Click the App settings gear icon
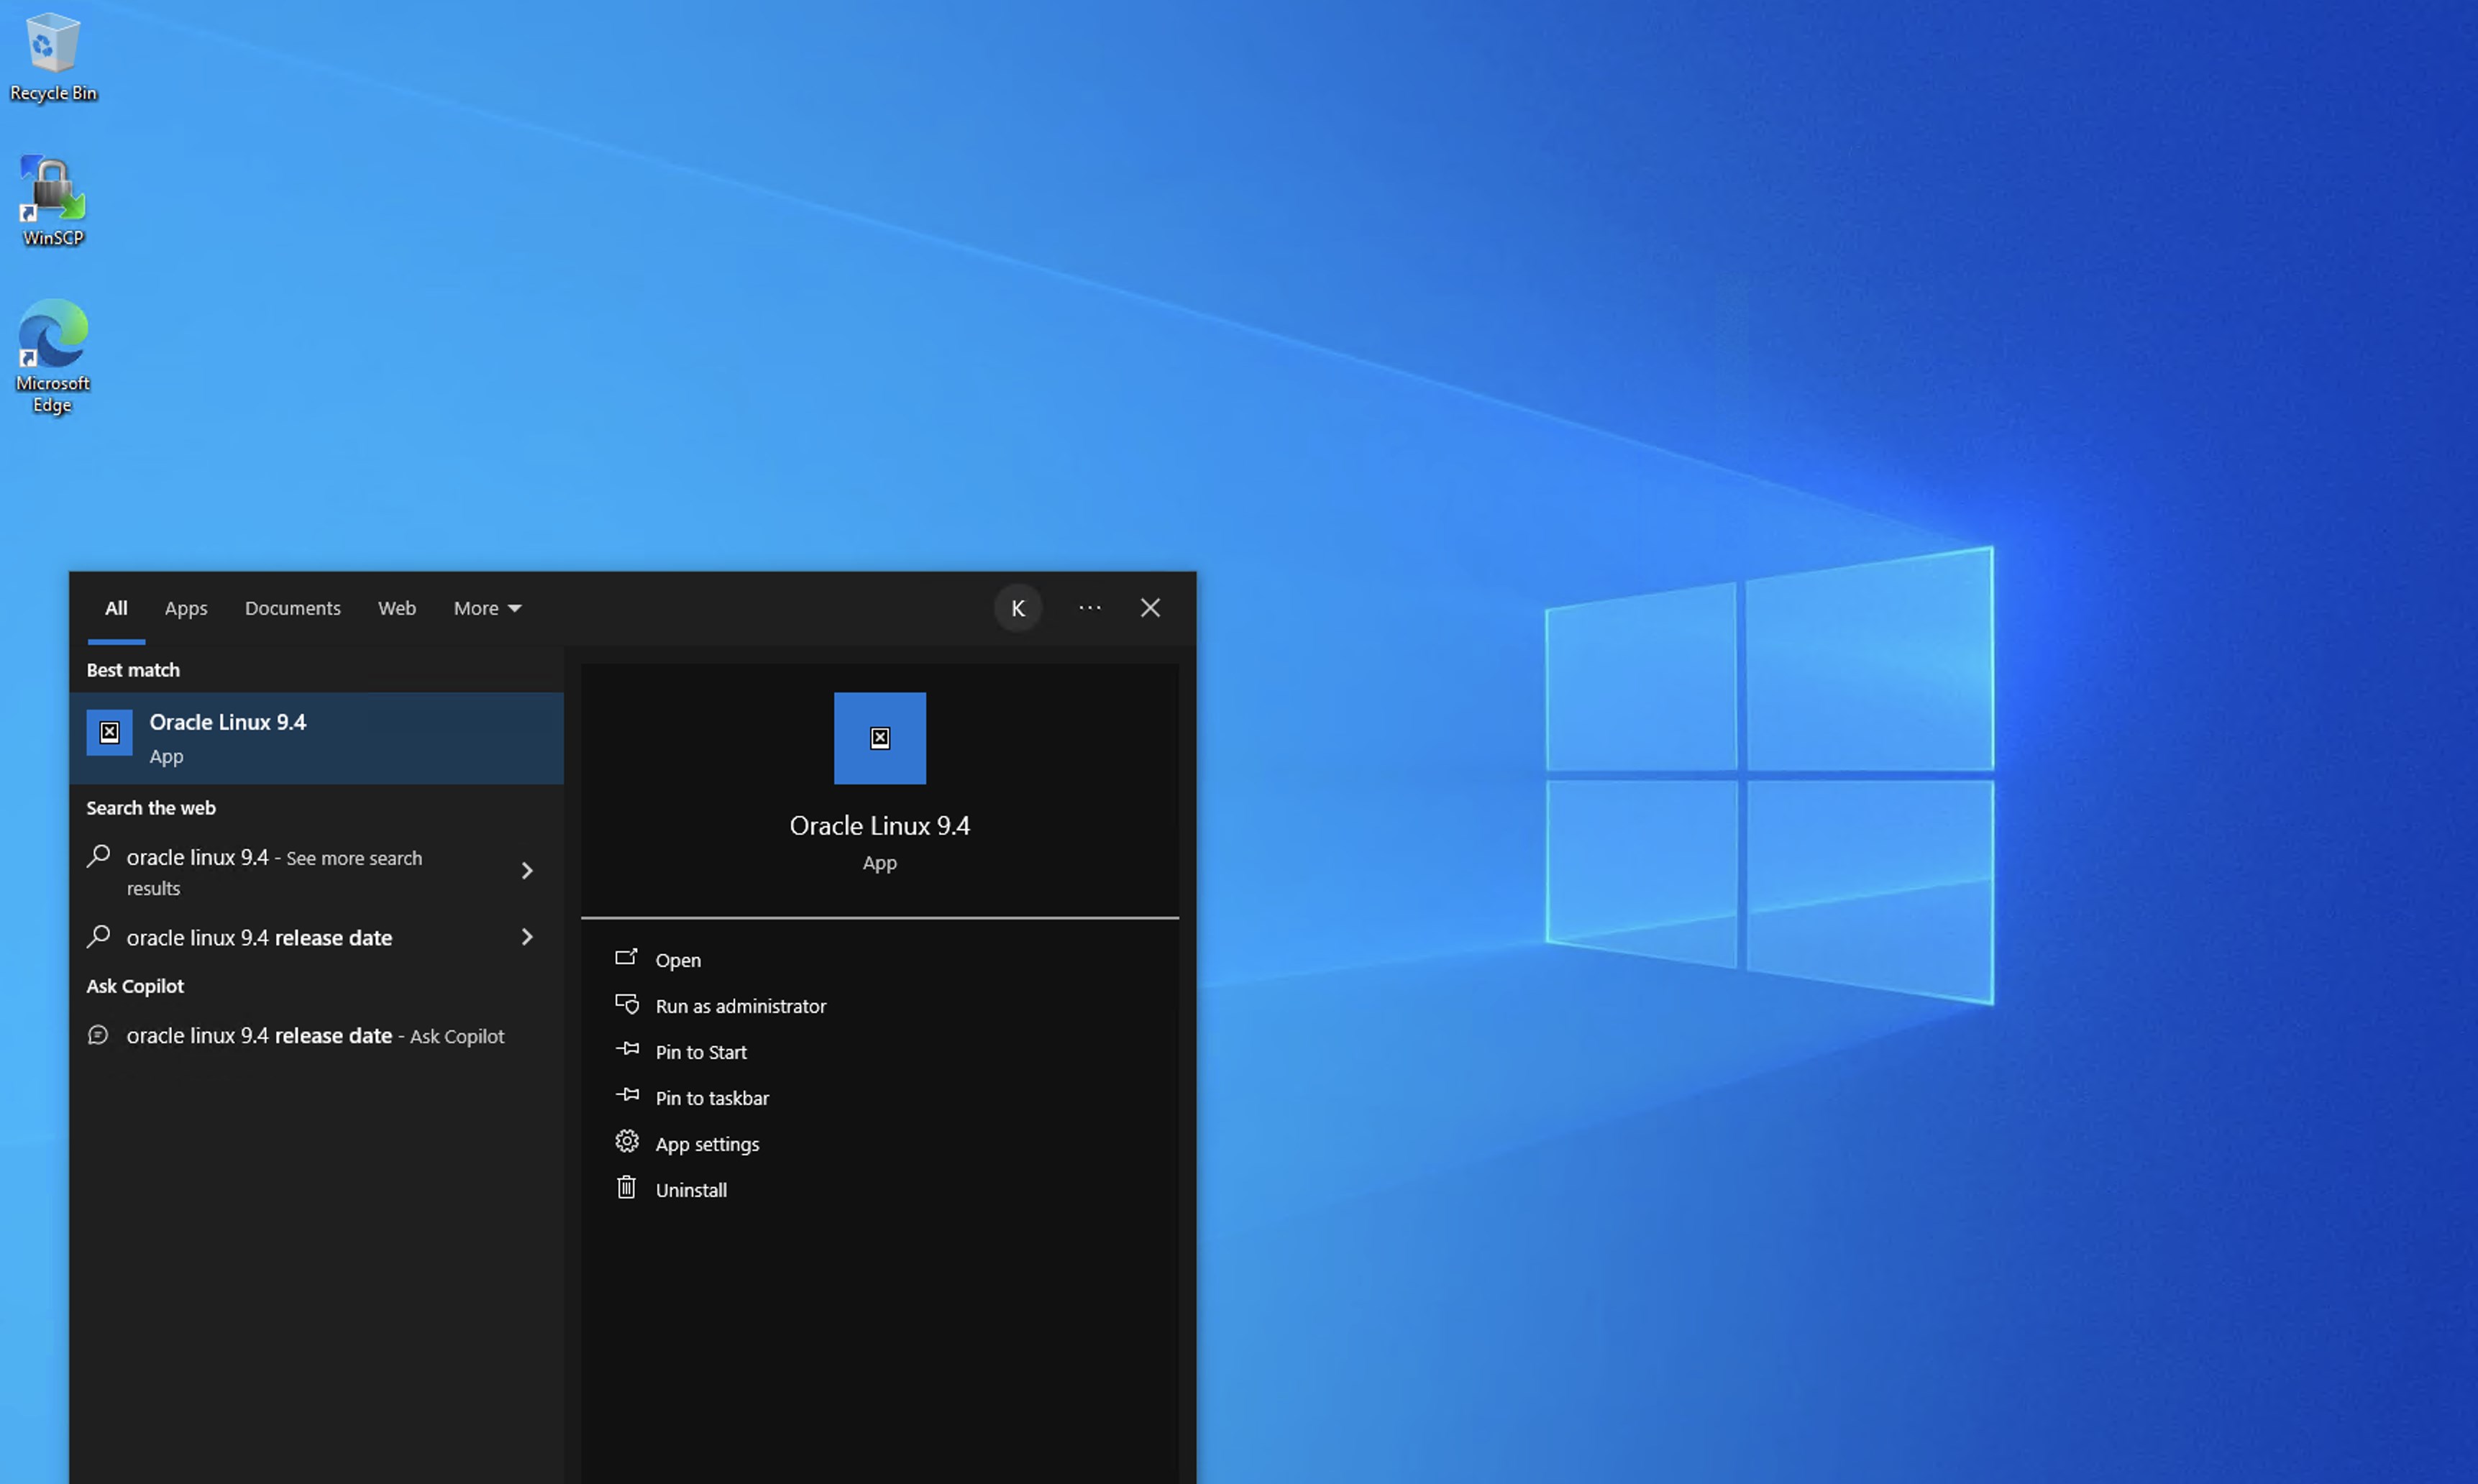 pyautogui.click(x=626, y=1142)
